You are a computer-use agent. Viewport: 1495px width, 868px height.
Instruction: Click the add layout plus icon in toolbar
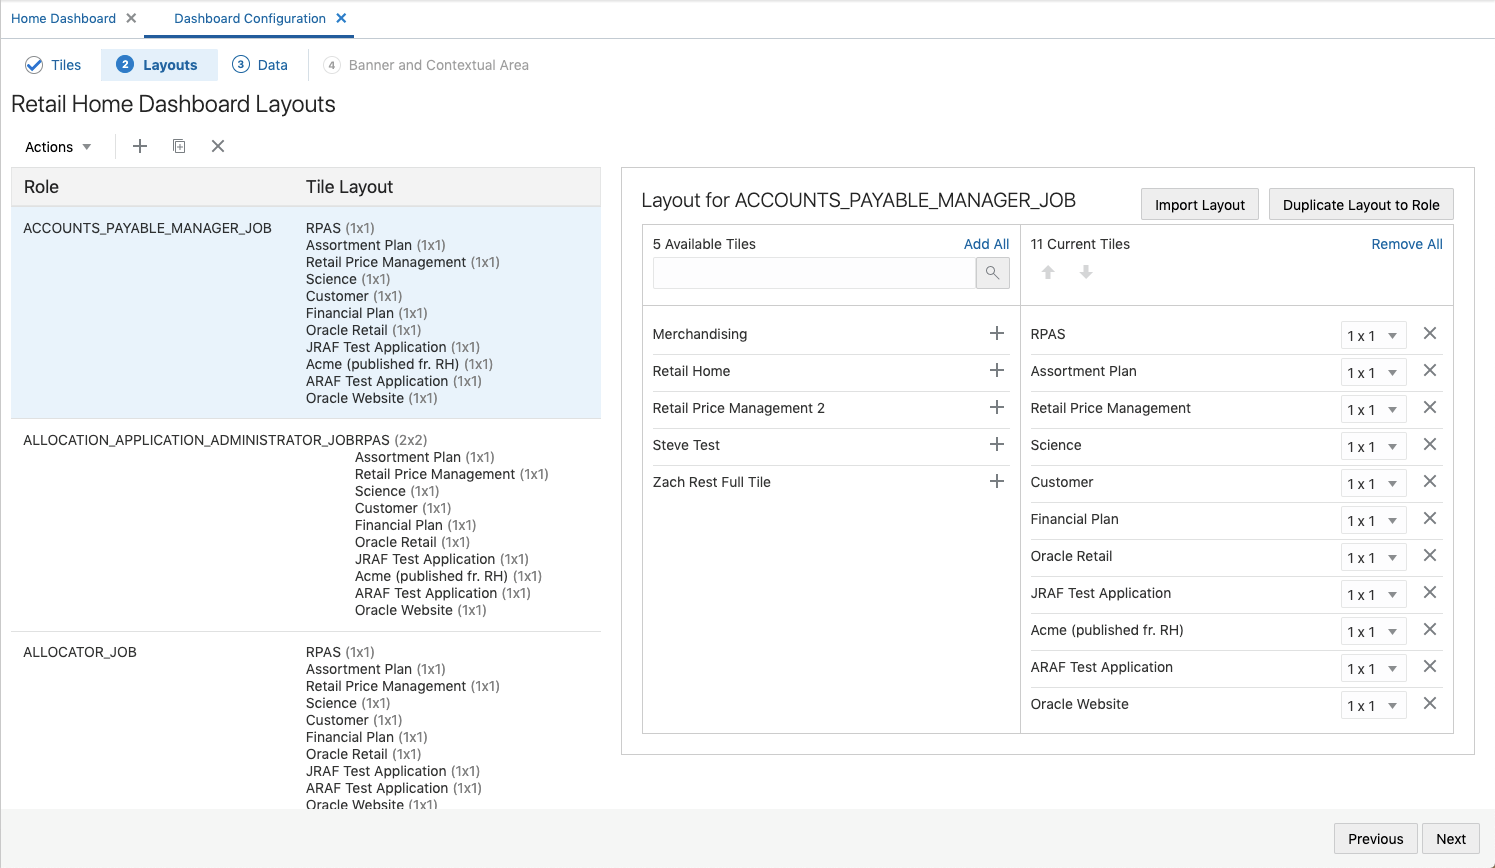click(x=140, y=146)
